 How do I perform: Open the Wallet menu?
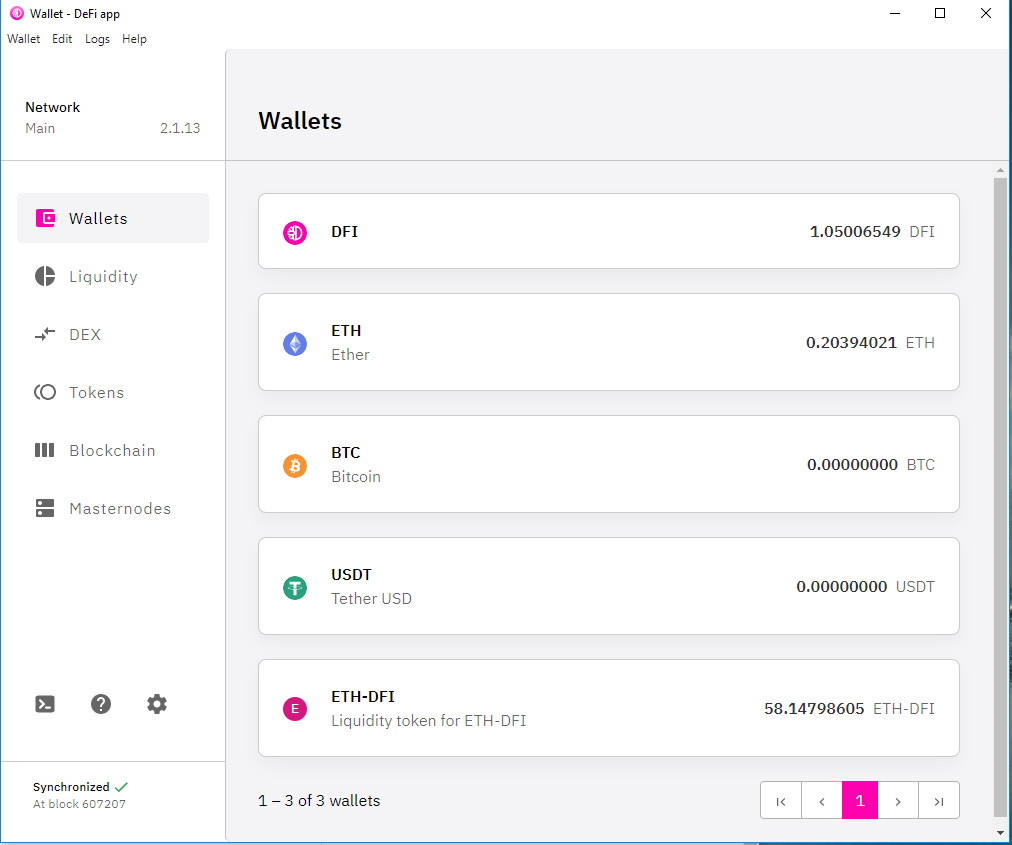tap(24, 39)
